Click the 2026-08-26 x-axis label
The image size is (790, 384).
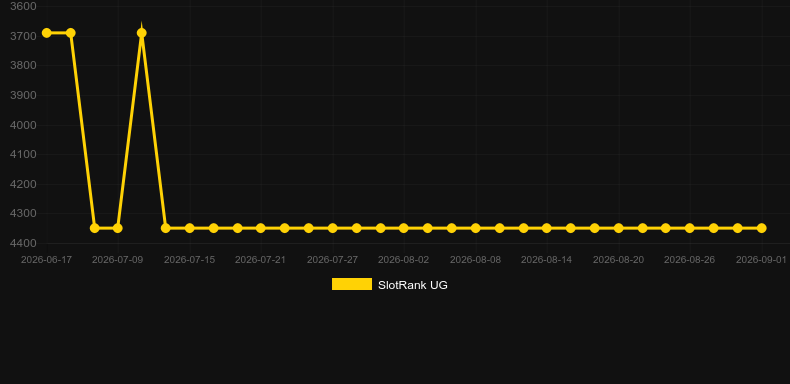pyautogui.click(x=690, y=260)
